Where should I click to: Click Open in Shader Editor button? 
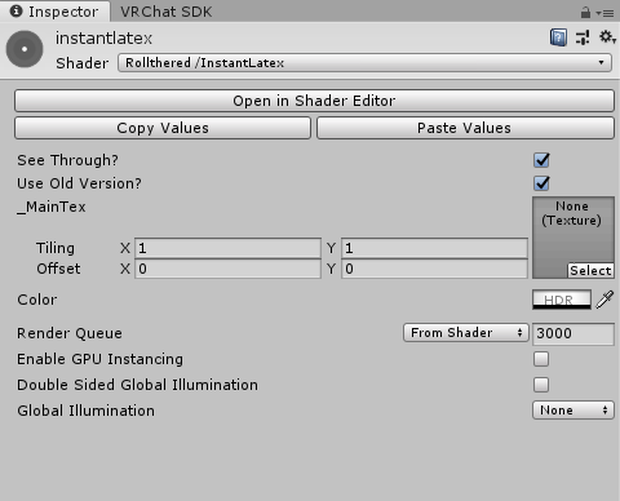pos(314,101)
